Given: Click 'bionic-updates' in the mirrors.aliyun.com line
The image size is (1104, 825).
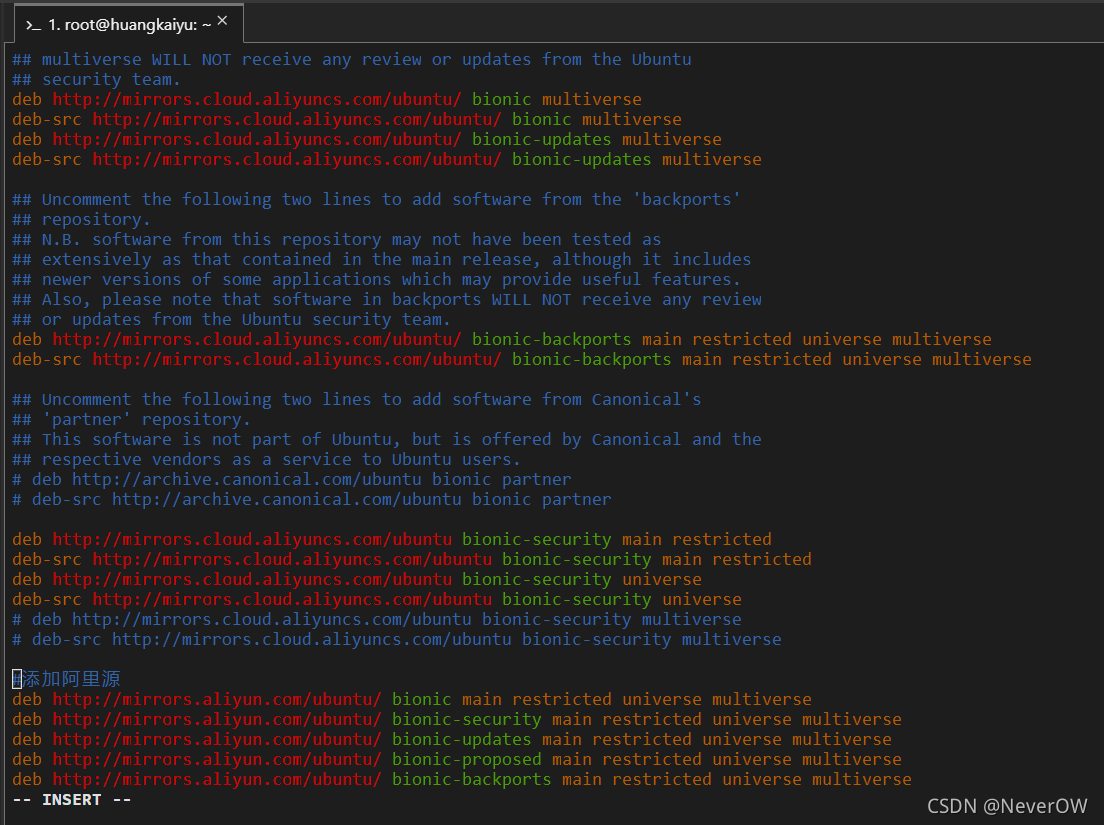Looking at the screenshot, I should [x=461, y=739].
